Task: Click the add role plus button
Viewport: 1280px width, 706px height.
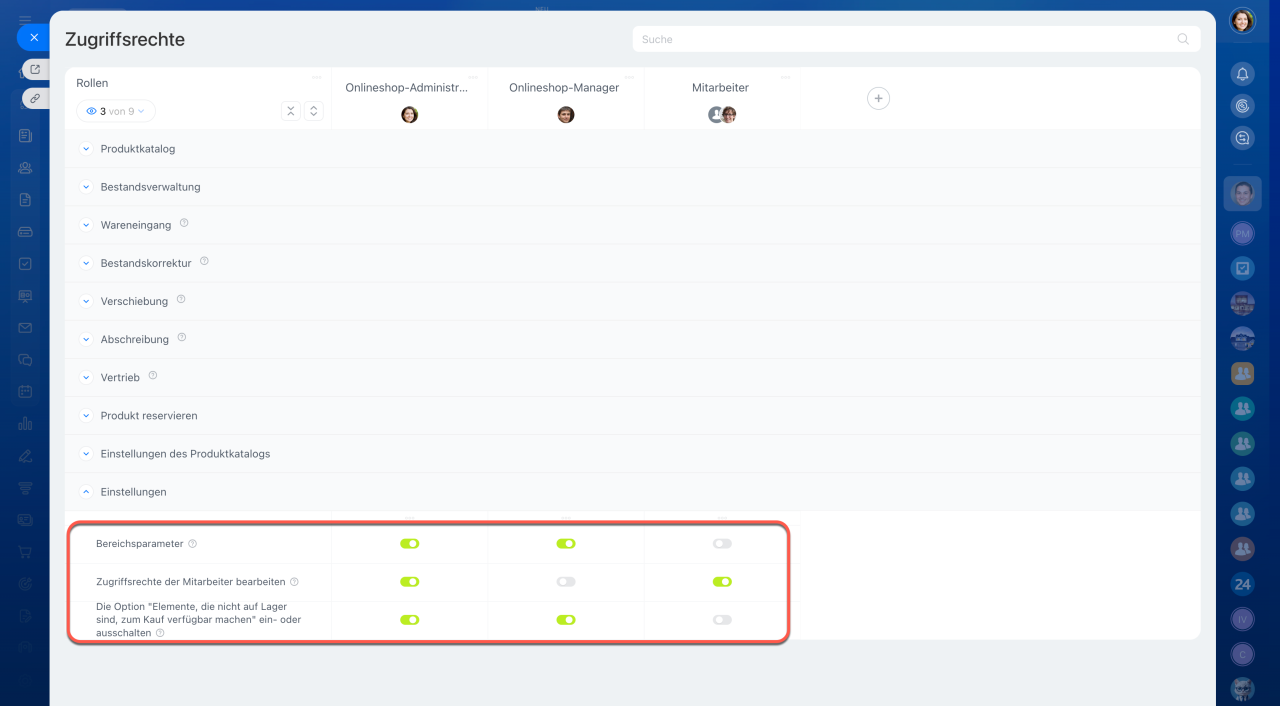Action: (x=878, y=98)
